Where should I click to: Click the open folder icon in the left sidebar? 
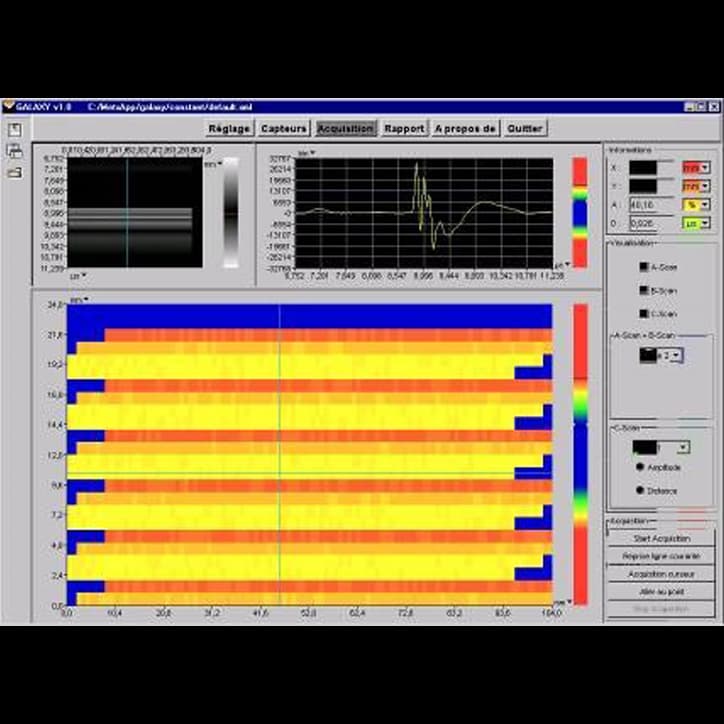tap(14, 173)
